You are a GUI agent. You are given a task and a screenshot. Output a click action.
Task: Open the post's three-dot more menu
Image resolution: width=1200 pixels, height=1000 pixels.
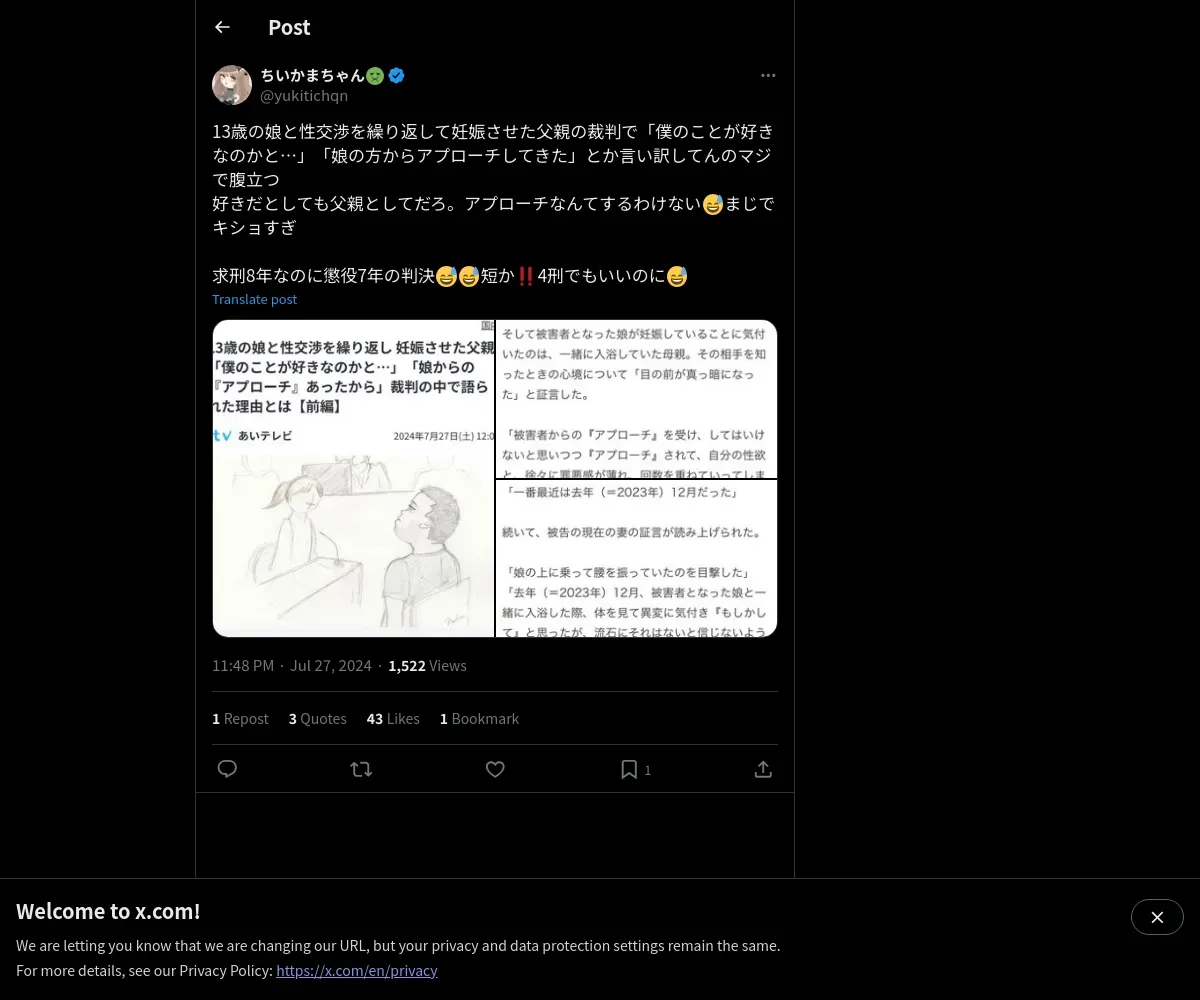coord(768,75)
